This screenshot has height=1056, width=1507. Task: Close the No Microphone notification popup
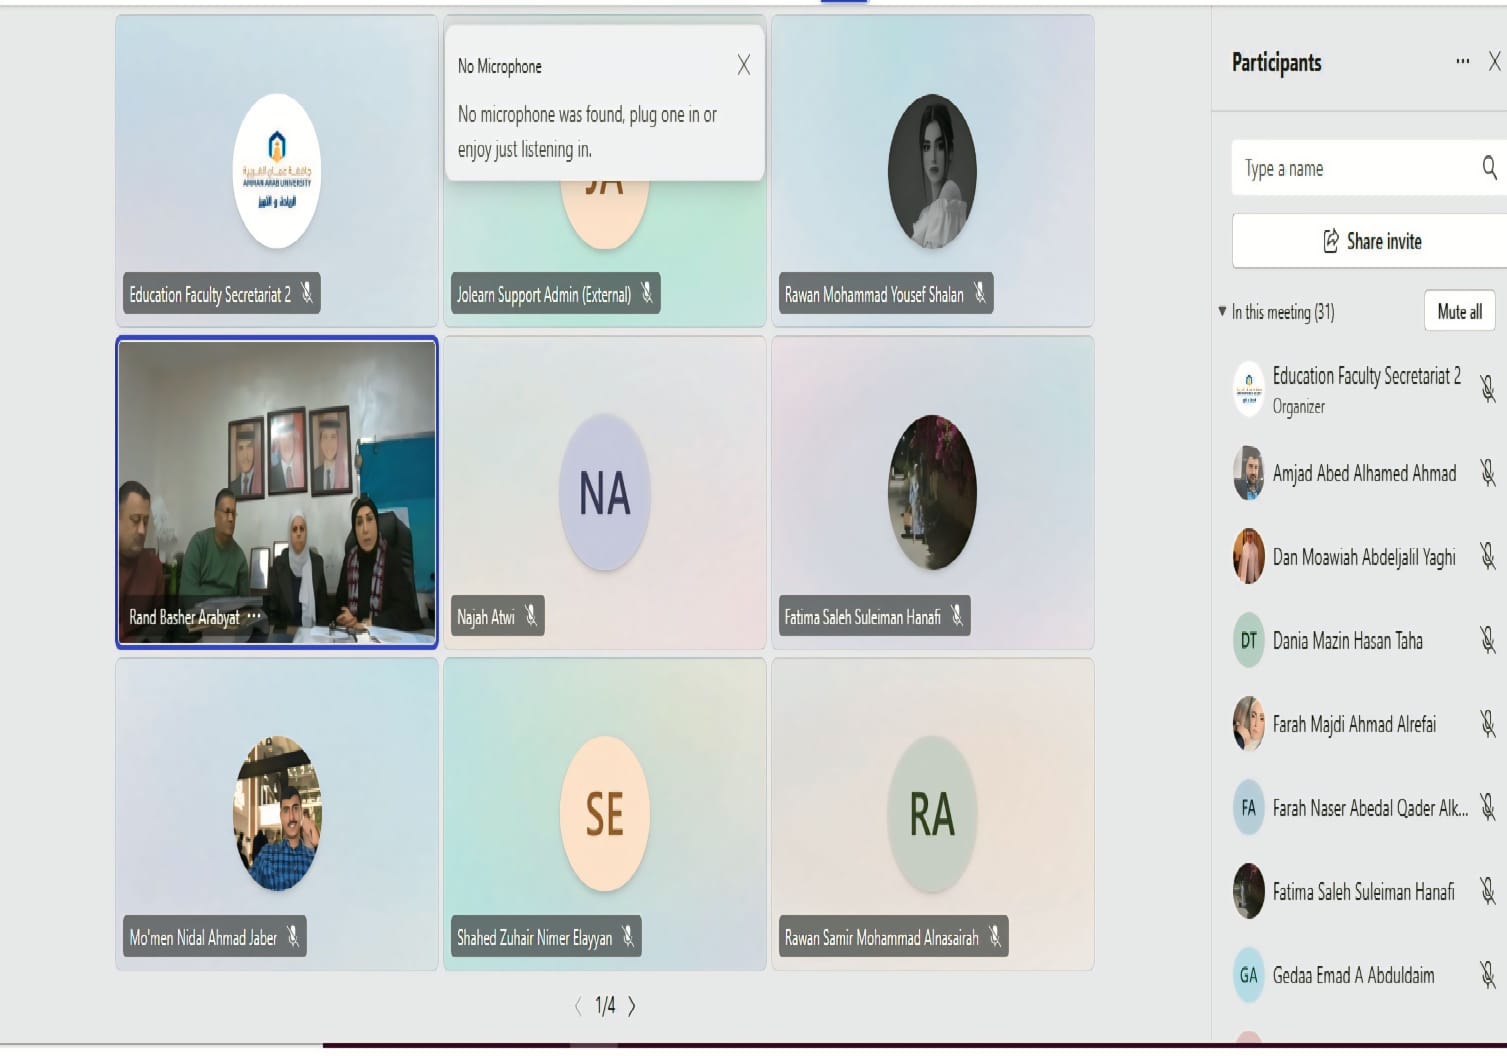point(743,65)
